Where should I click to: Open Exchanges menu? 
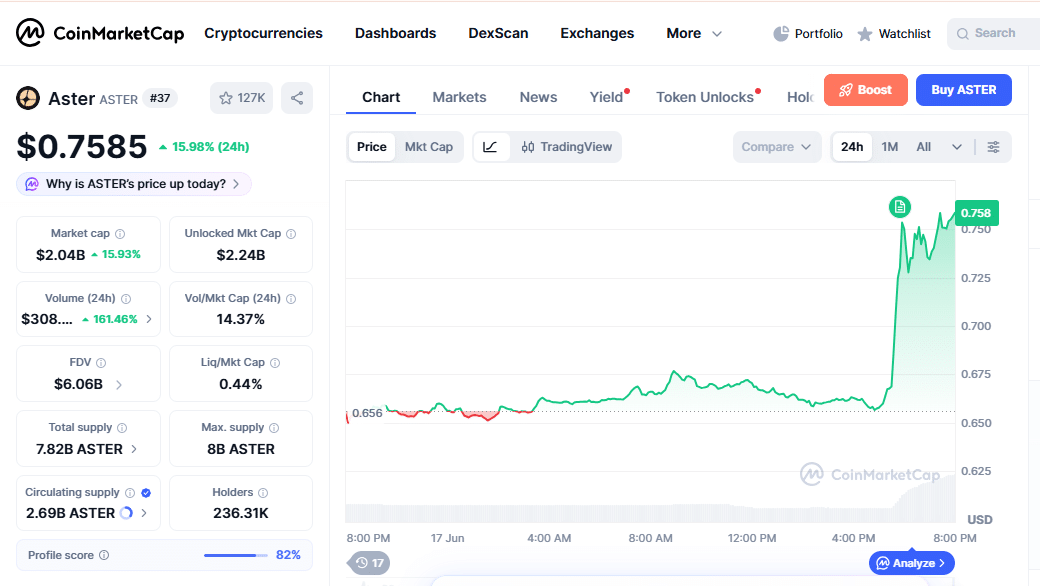pos(597,33)
